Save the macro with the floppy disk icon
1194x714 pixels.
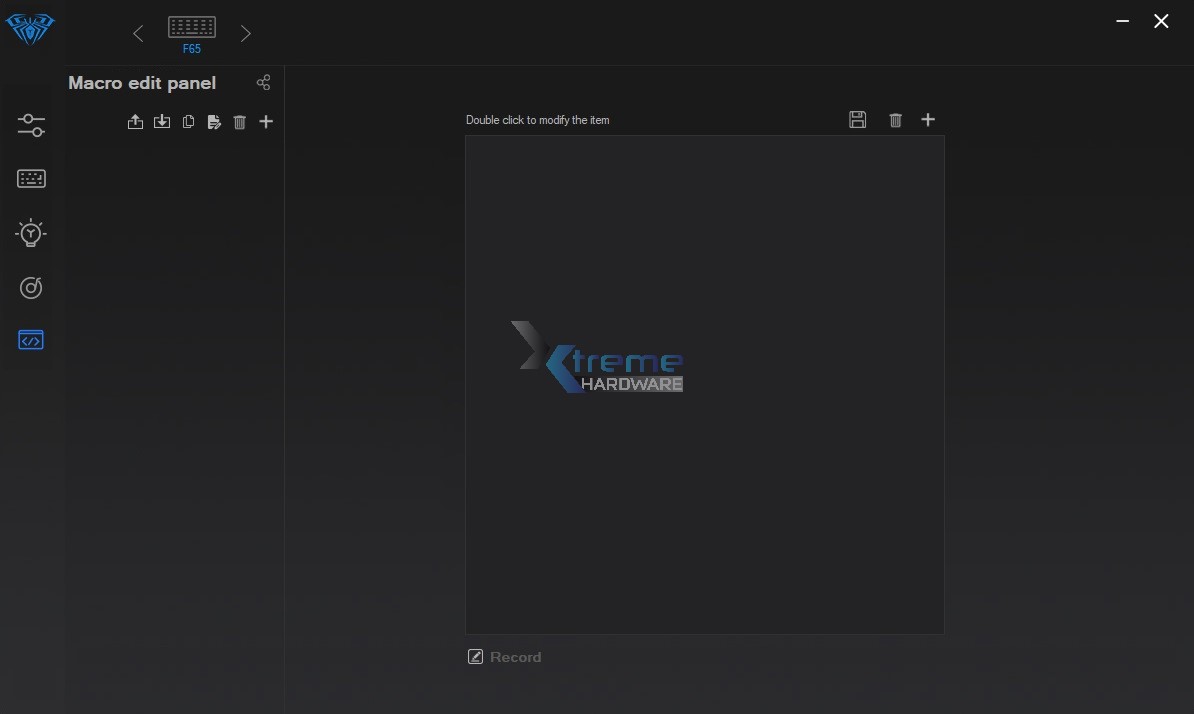pyautogui.click(x=857, y=120)
